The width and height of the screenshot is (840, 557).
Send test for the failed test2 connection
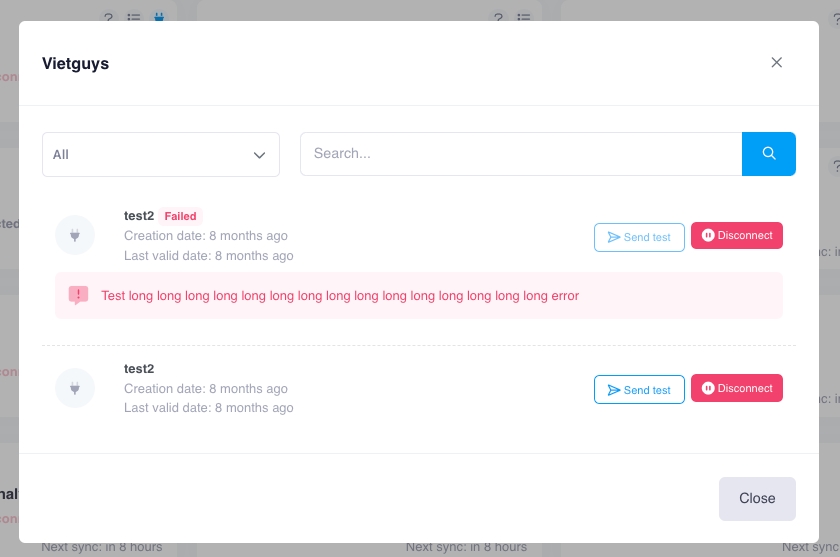(639, 237)
